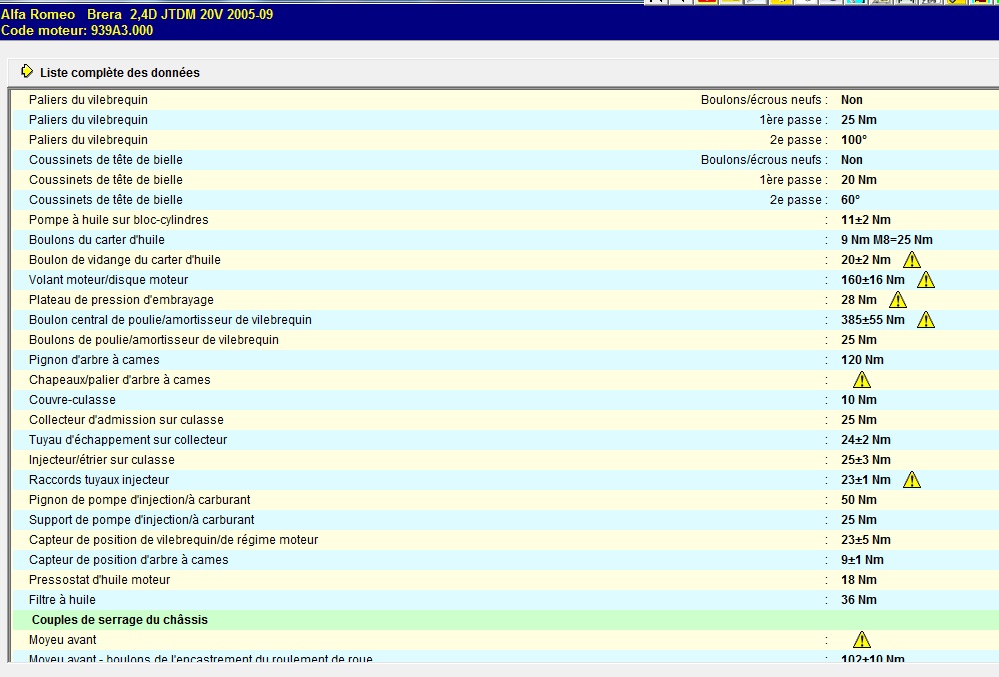Select the Boulons du carter d'huile row
The image size is (999, 677).
(x=97, y=240)
